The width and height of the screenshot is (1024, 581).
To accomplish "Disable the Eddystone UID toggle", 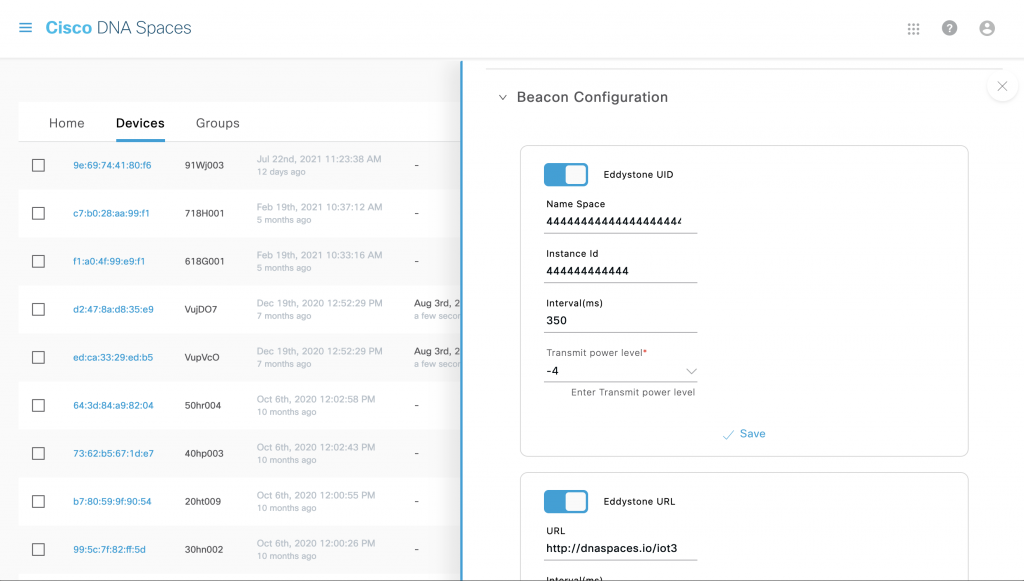I will coord(566,174).
